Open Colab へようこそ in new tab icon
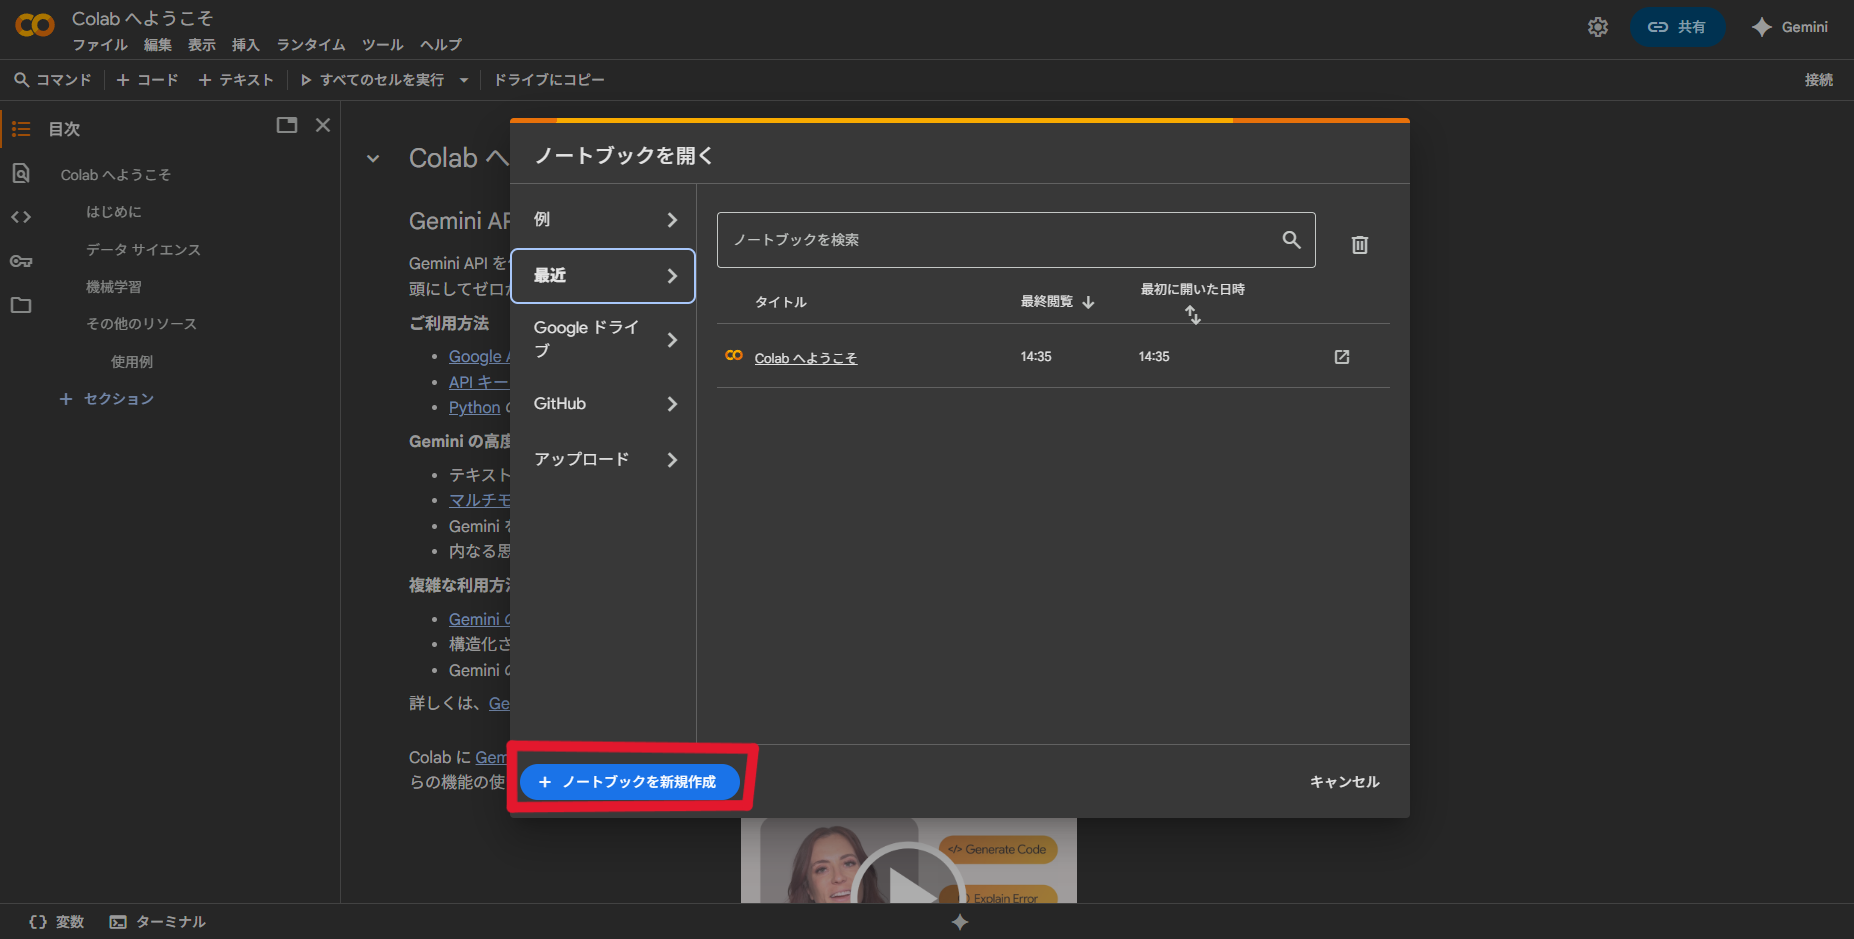The height and width of the screenshot is (939, 1854). 1341,357
